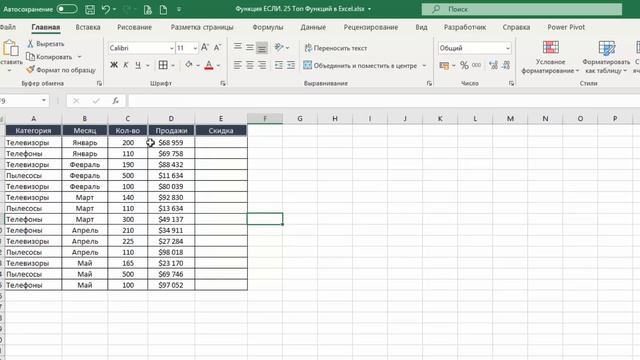Switch to the Главная tab
640x360 pixels.
coord(46,27)
